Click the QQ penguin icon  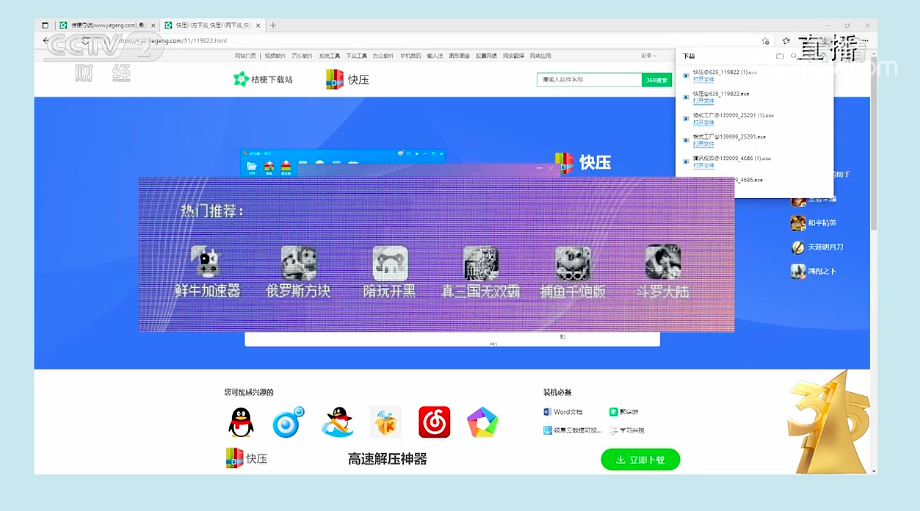coord(240,423)
